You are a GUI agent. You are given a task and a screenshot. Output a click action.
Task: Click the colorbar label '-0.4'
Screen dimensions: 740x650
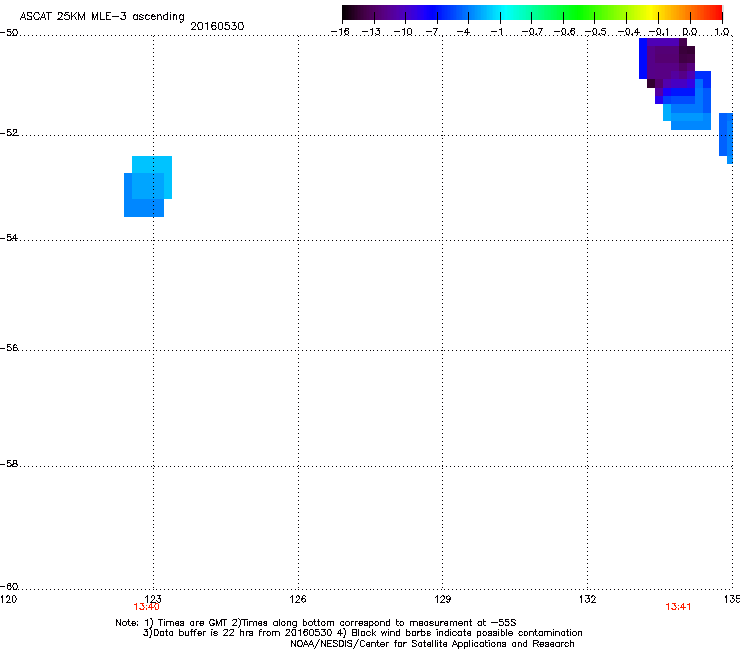(628, 32)
